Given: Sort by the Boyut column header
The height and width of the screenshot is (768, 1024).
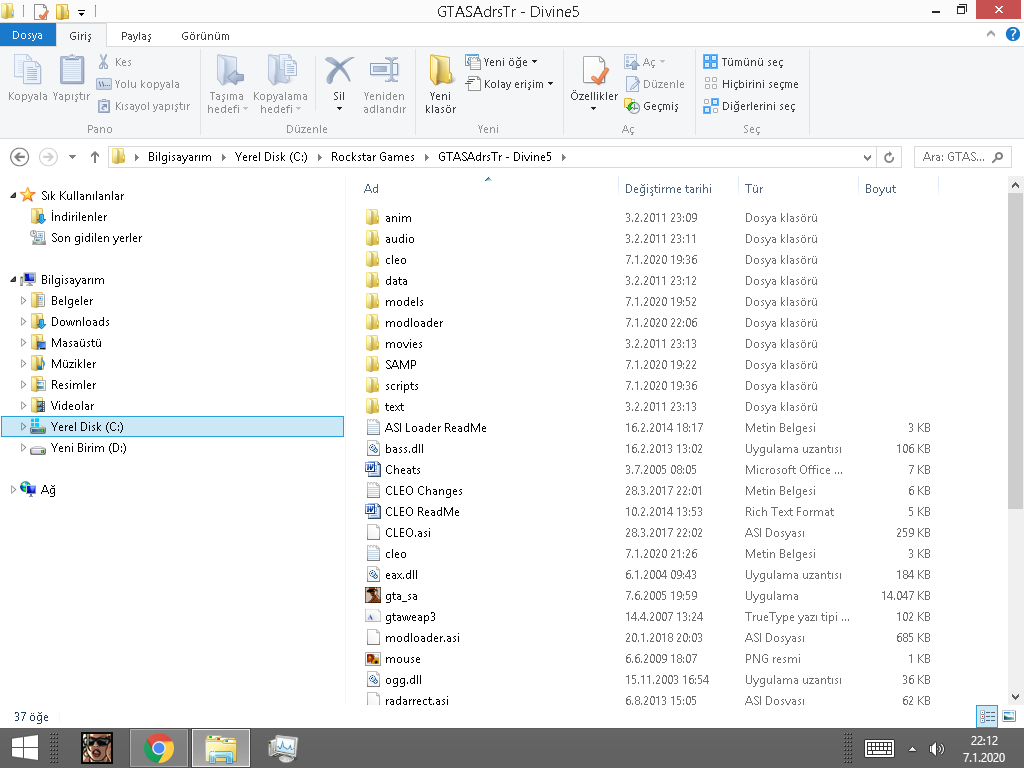Looking at the screenshot, I should point(897,189).
